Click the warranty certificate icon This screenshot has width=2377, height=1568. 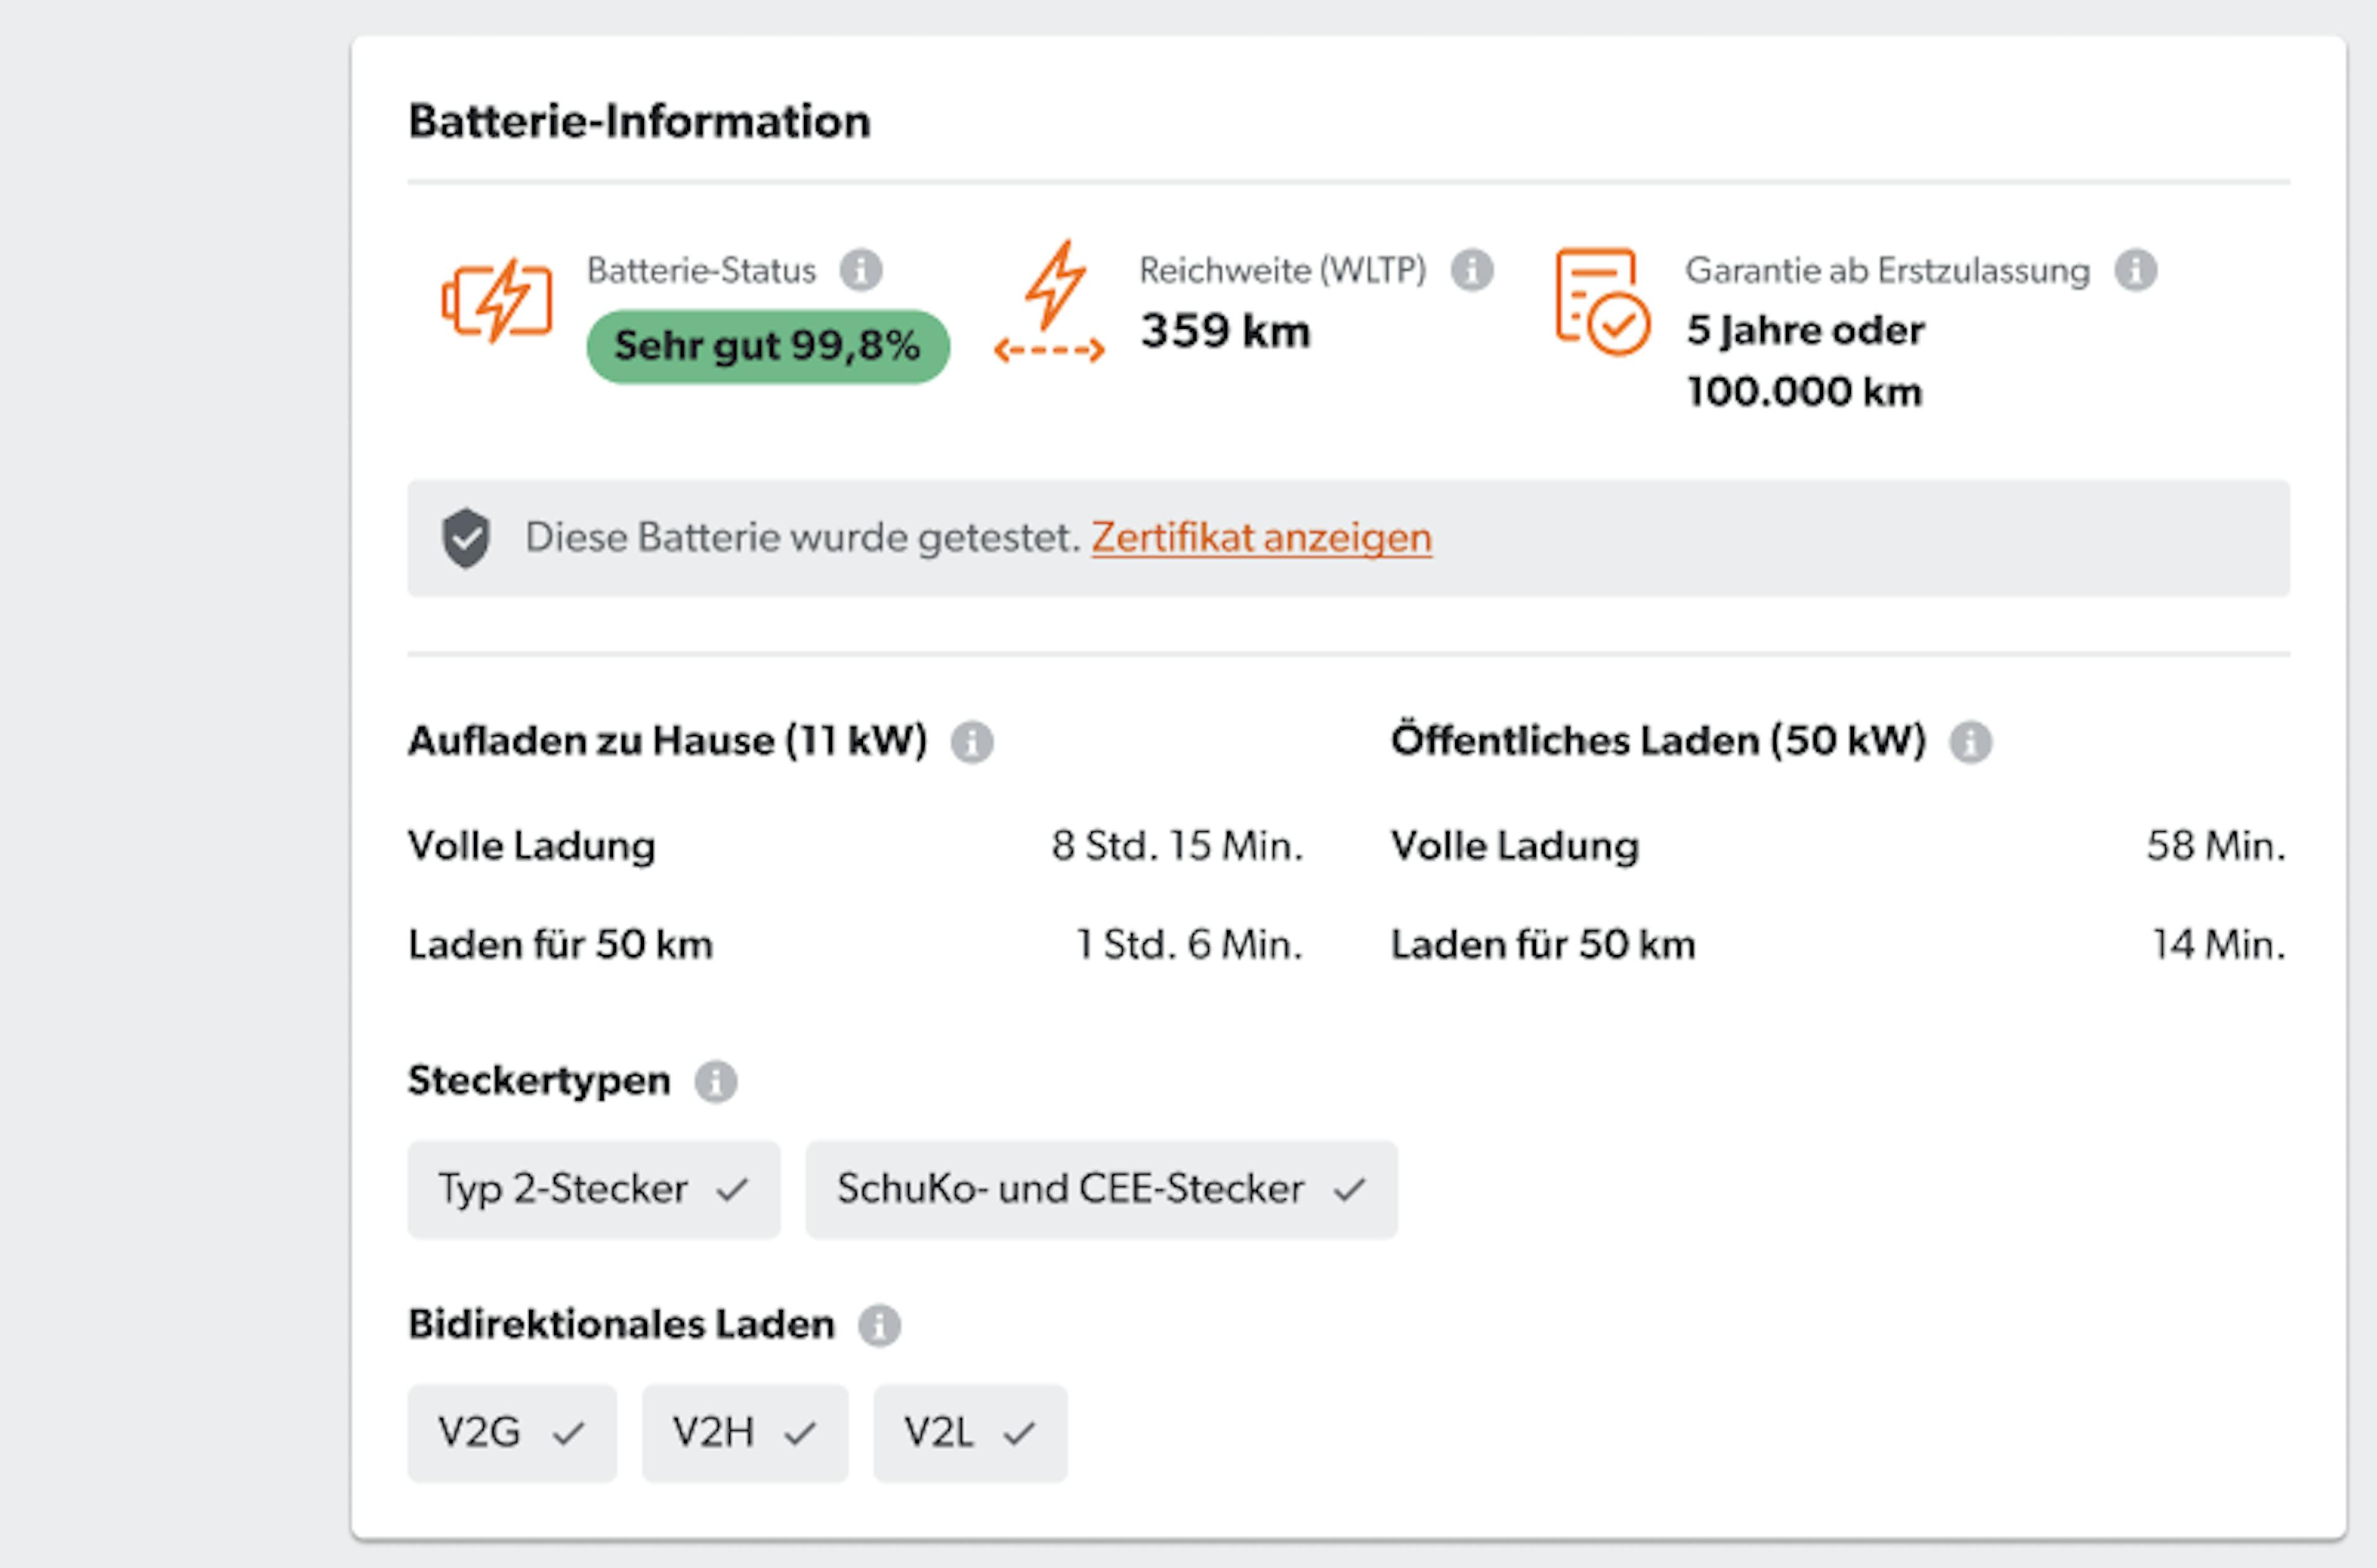click(x=1603, y=301)
